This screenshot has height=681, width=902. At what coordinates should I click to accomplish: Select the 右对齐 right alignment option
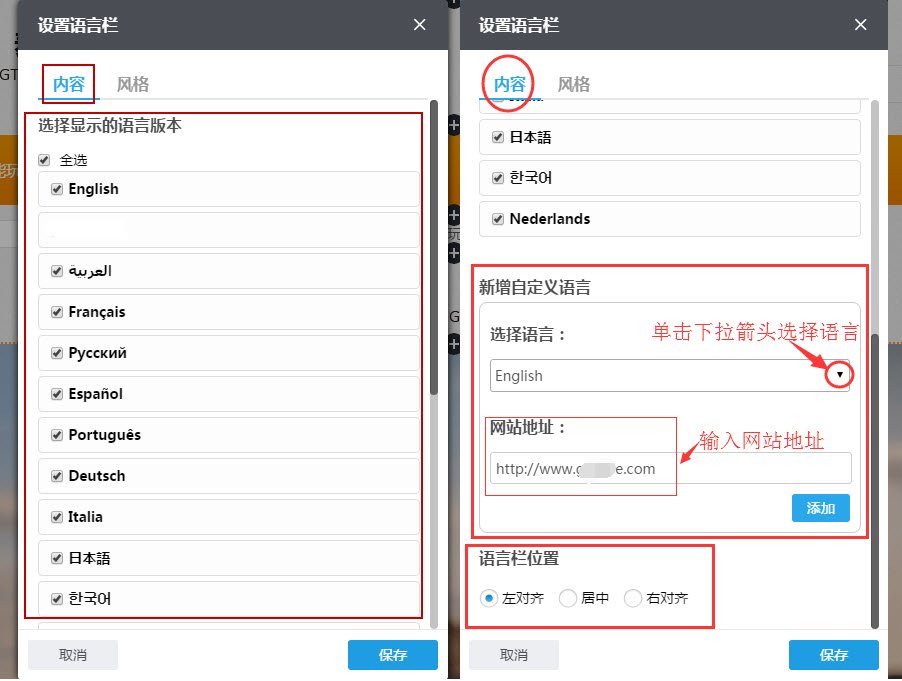click(x=633, y=598)
